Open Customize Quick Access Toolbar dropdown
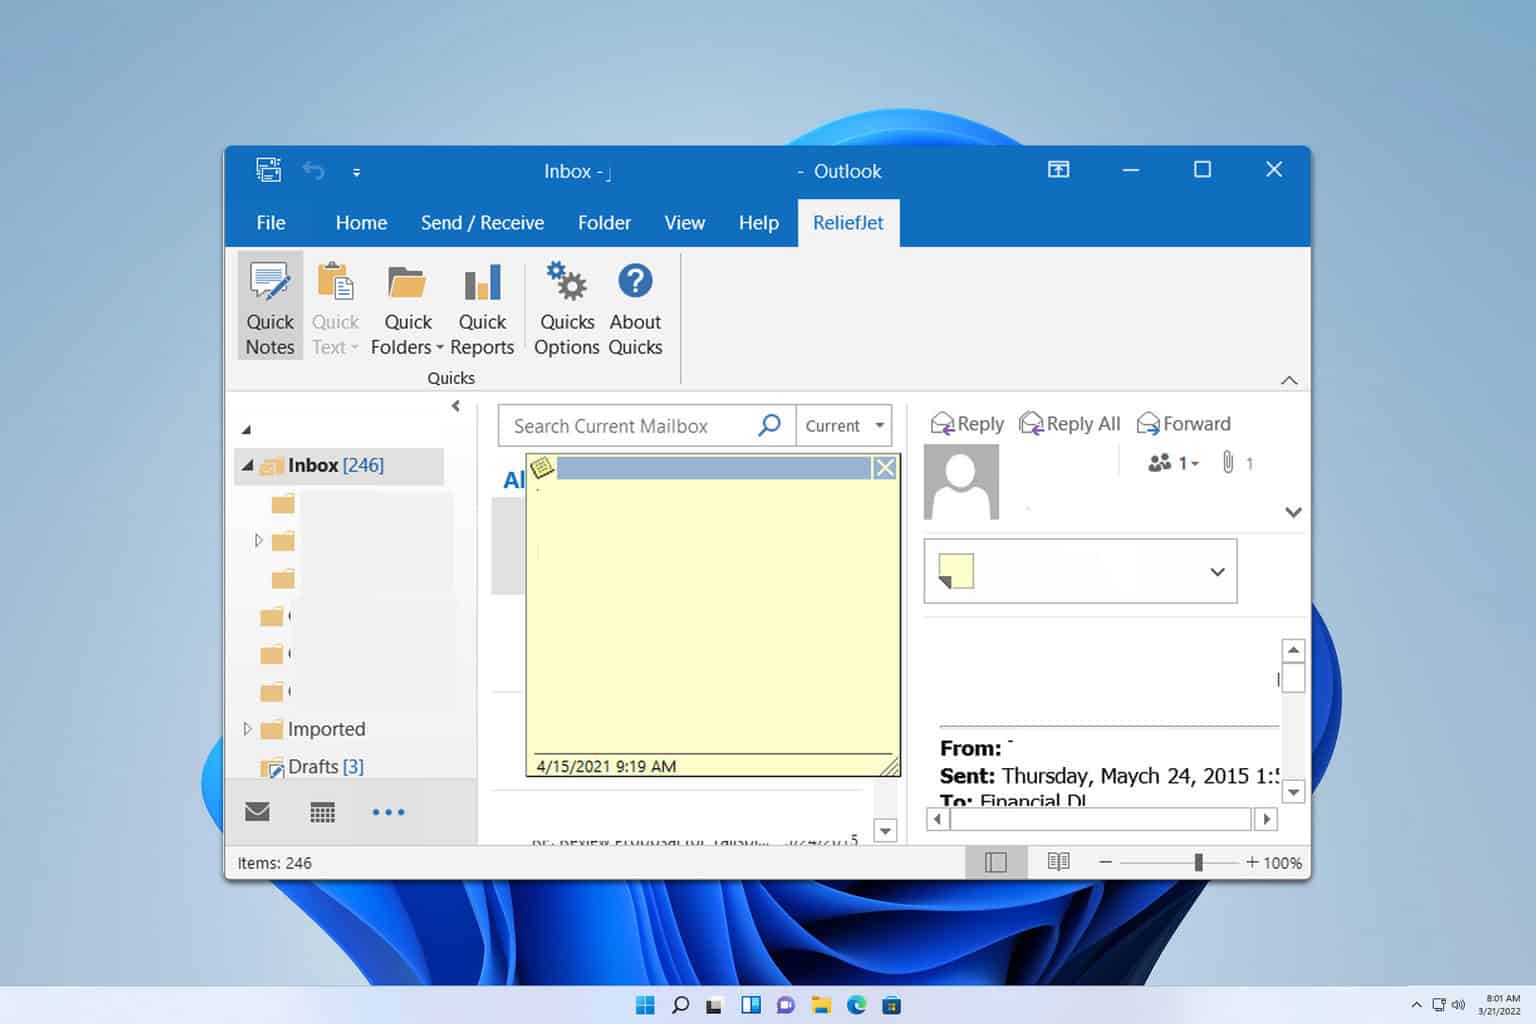The width and height of the screenshot is (1536, 1024). click(356, 172)
